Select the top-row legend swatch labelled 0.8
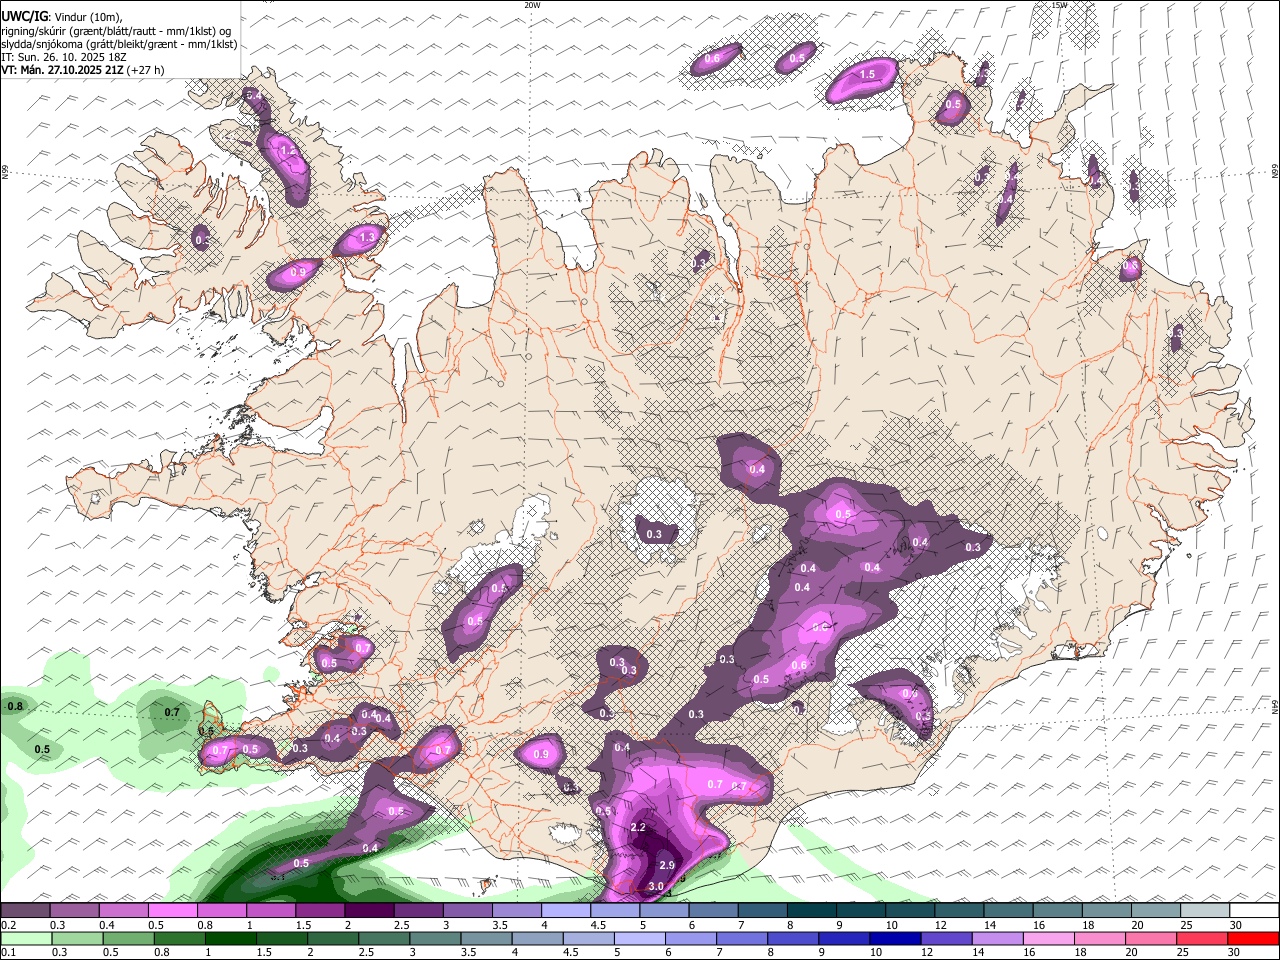Image resolution: width=1280 pixels, height=960 pixels. coord(221,910)
